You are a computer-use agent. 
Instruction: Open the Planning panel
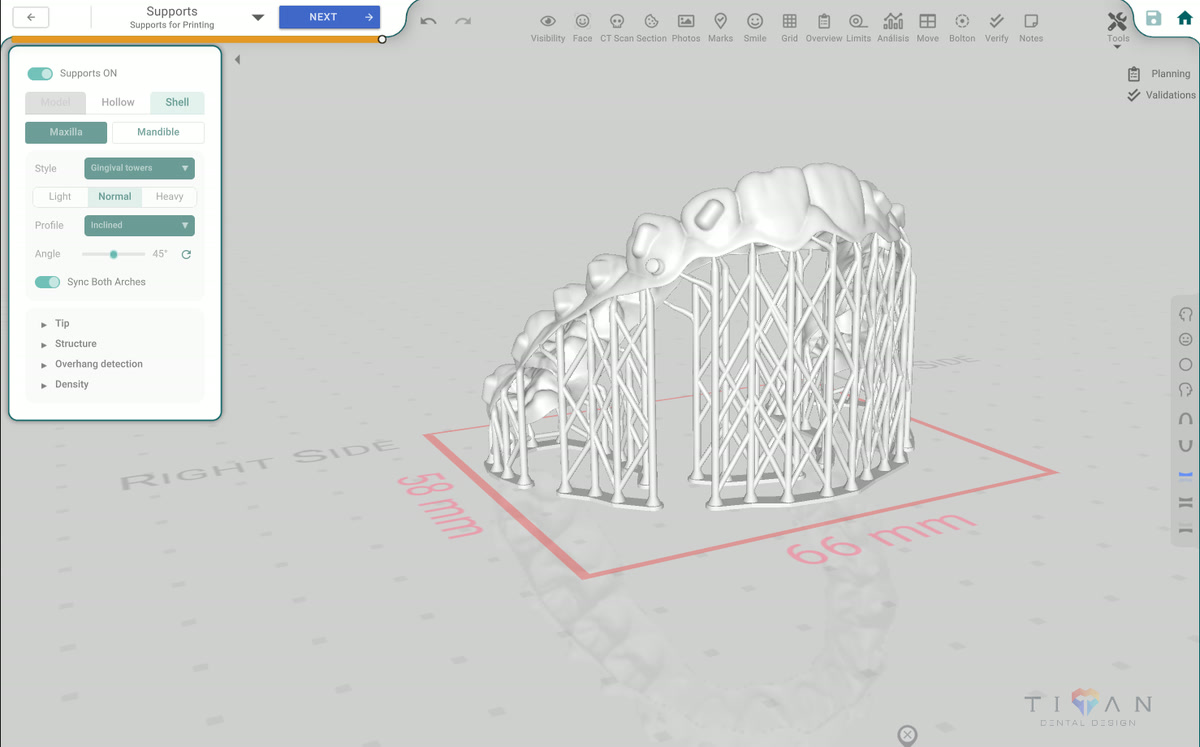click(1159, 74)
